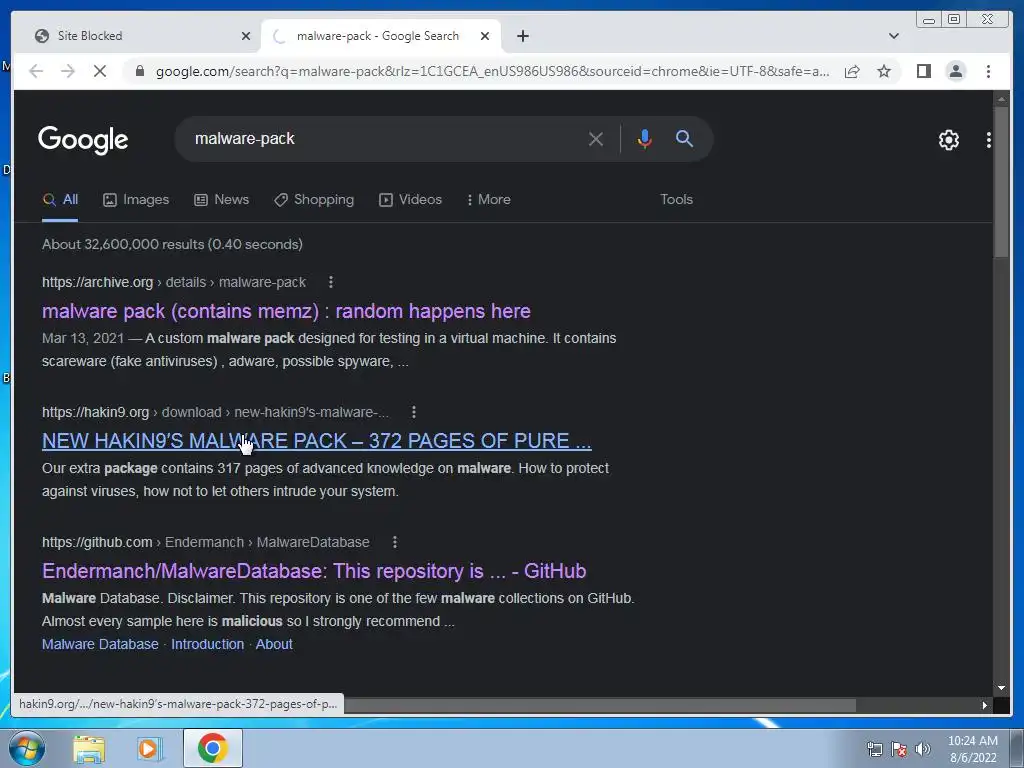Open the Google page three-dot menu
Viewport: 1024px width, 768px height.
989,140
